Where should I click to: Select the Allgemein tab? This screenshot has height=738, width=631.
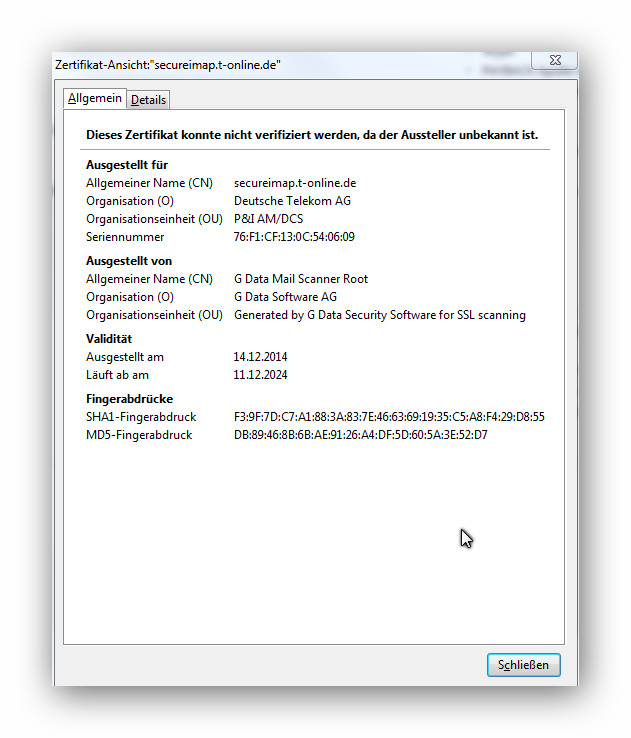95,98
